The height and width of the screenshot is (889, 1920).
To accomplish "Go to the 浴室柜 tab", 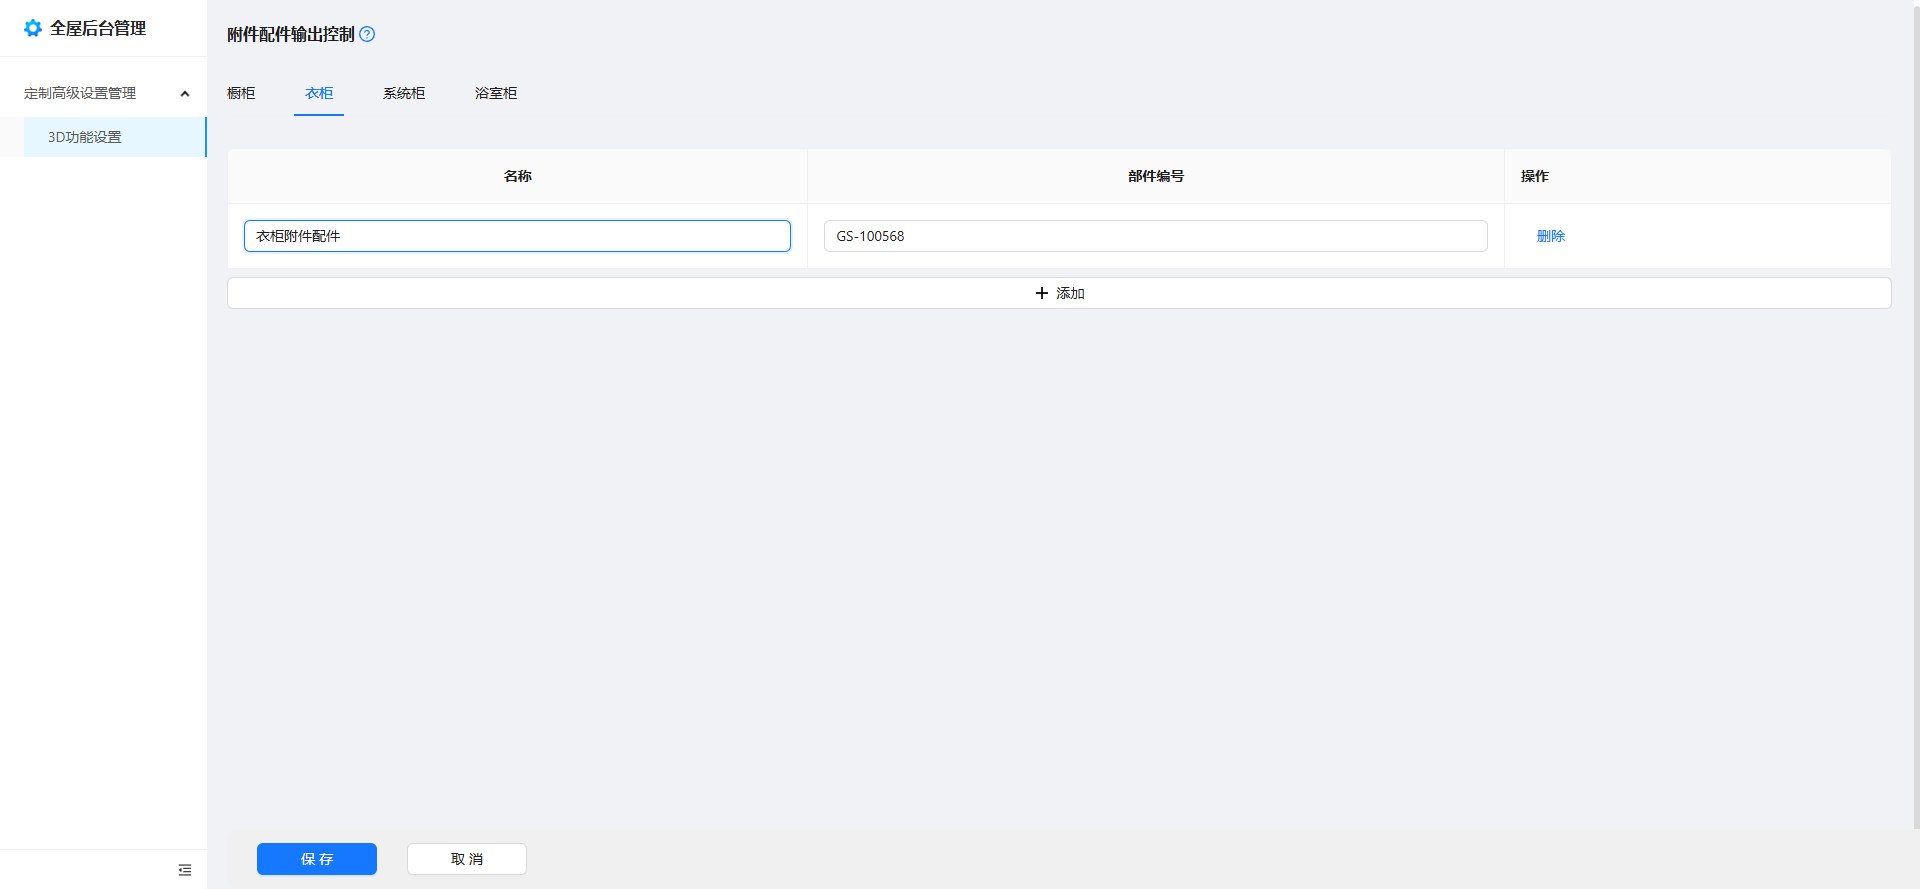I will [x=496, y=93].
